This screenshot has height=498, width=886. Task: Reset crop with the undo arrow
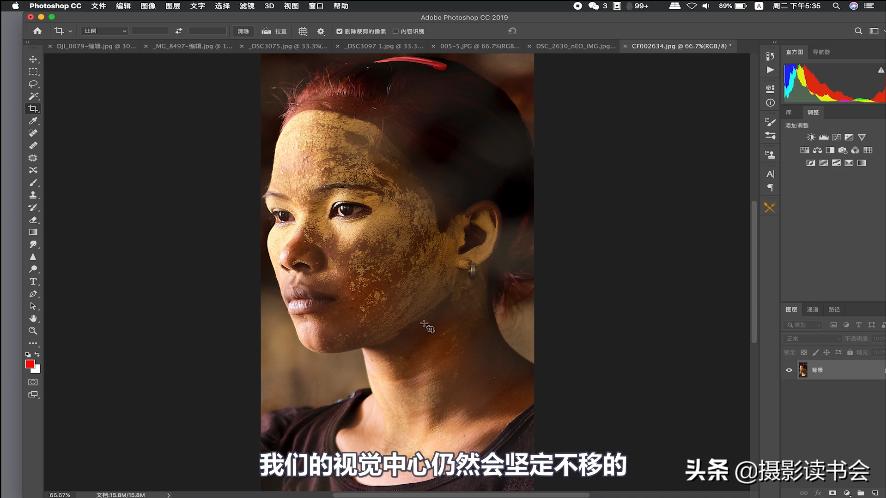coord(512,31)
